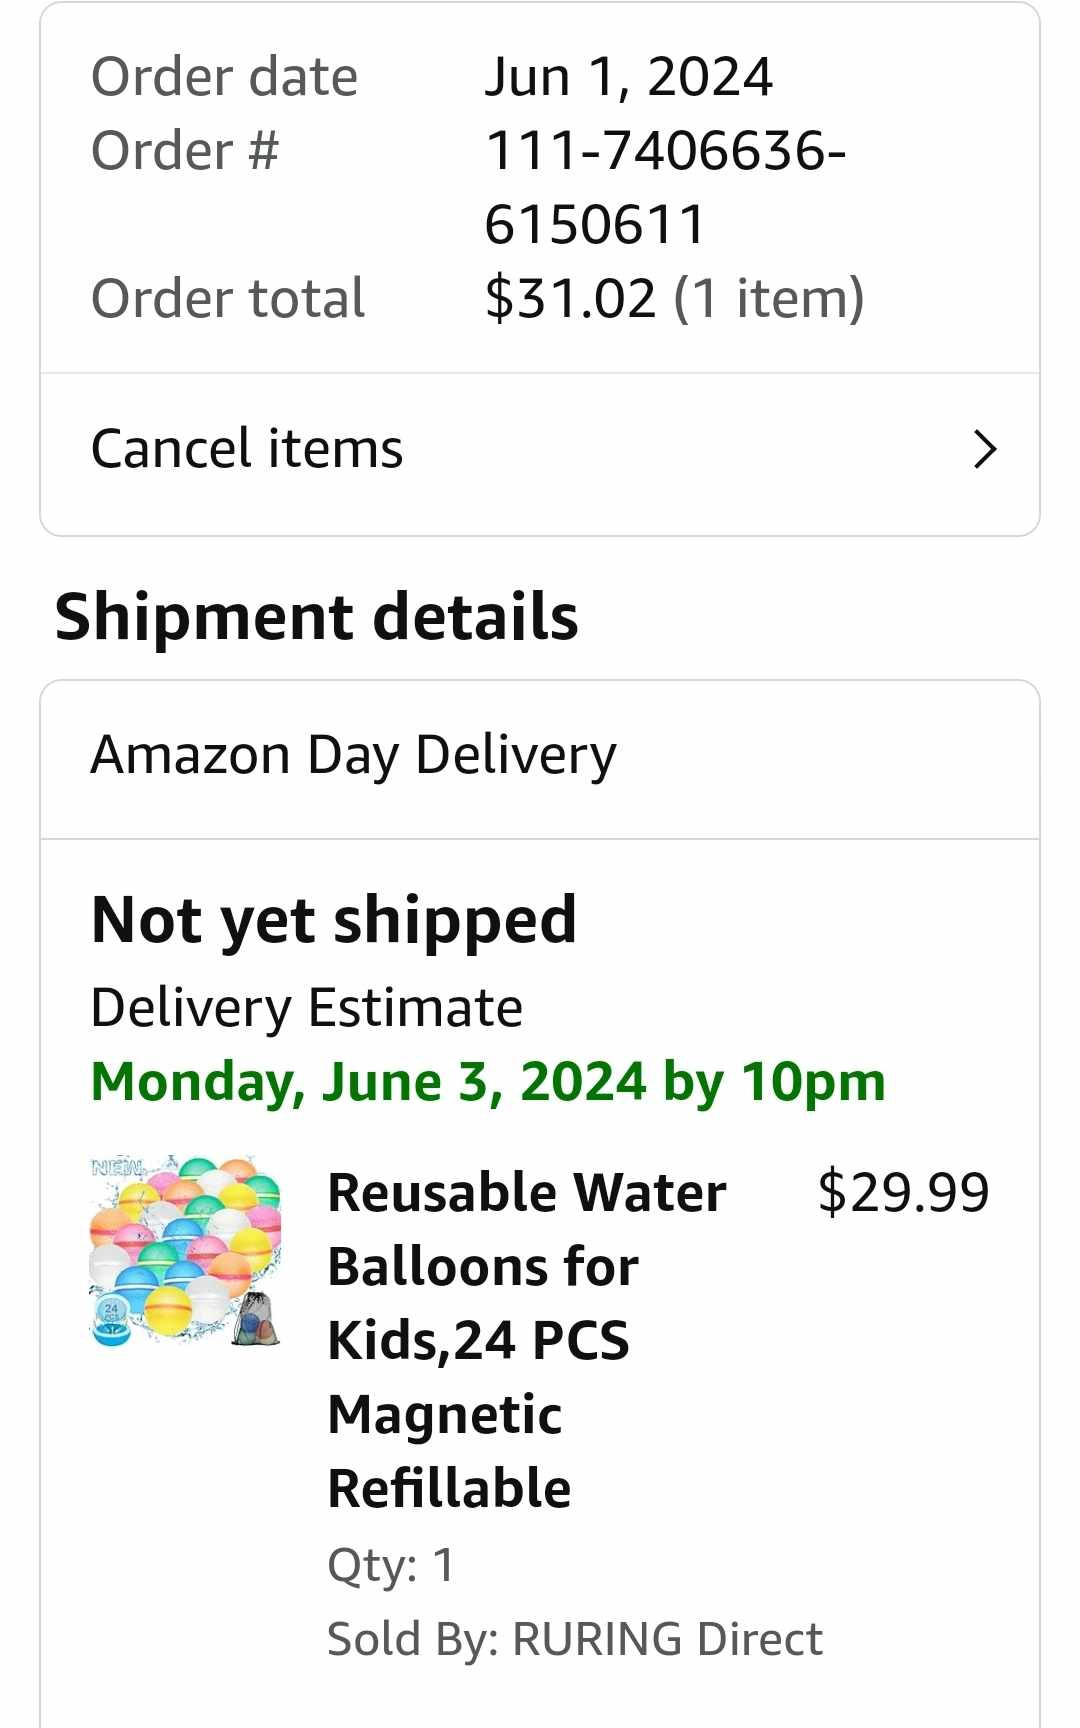1080x1728 pixels.
Task: Tap the chevron arrow beside Cancel items
Action: click(985, 450)
